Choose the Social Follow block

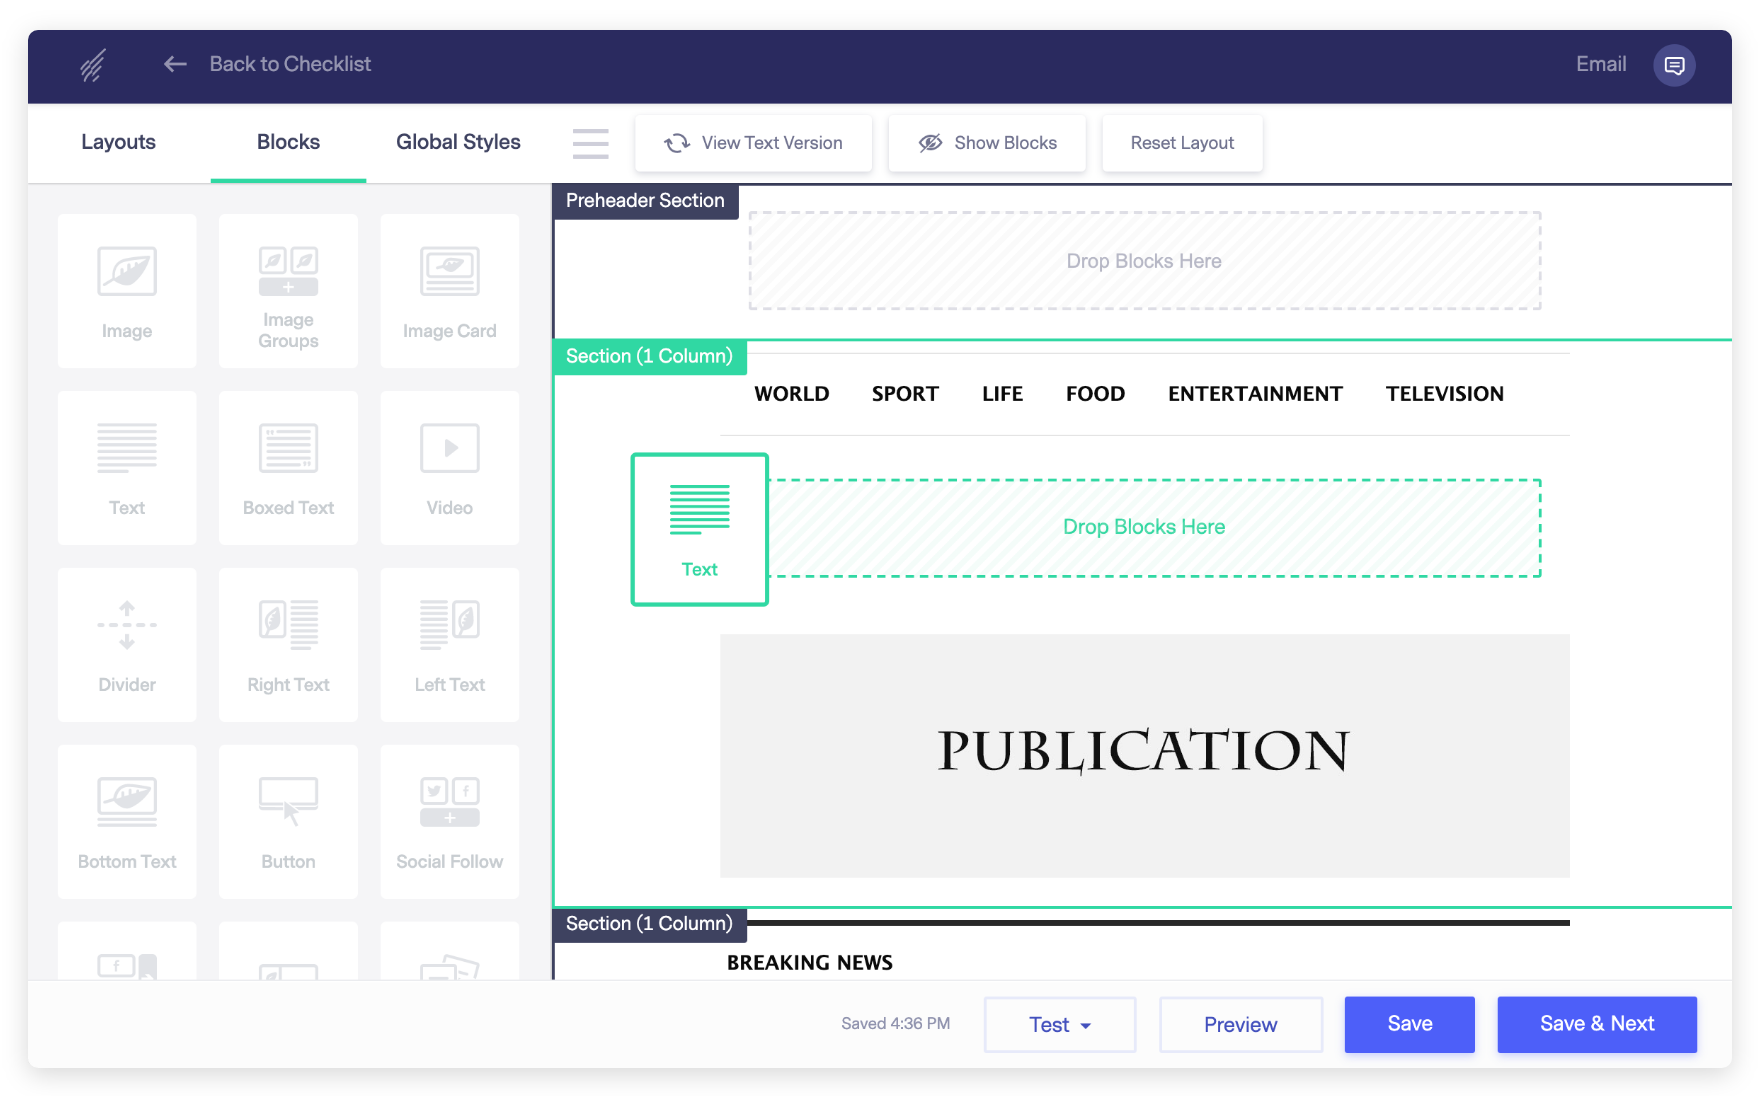pyautogui.click(x=449, y=821)
